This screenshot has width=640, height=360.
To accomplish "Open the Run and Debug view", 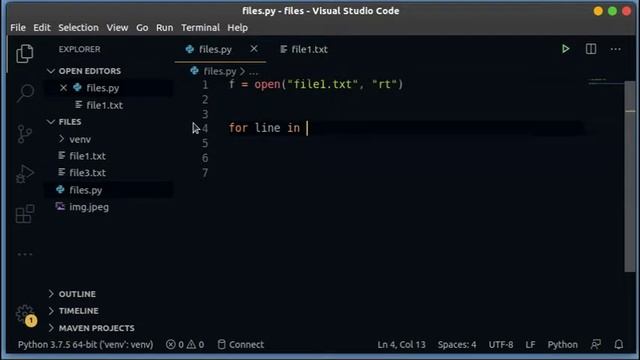I will (25, 174).
